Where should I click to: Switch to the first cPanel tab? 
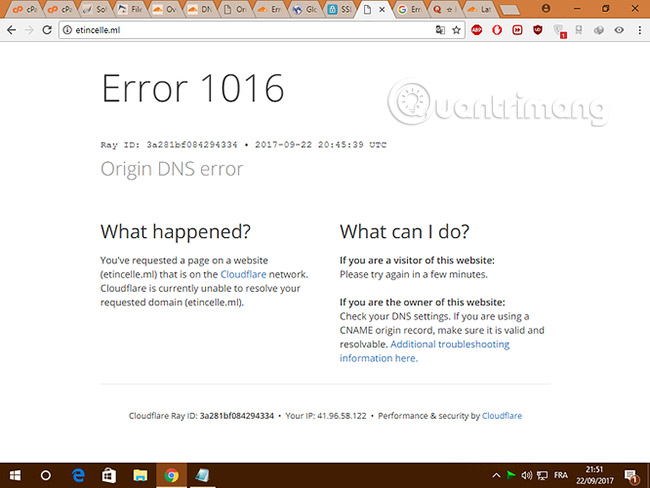25,9
